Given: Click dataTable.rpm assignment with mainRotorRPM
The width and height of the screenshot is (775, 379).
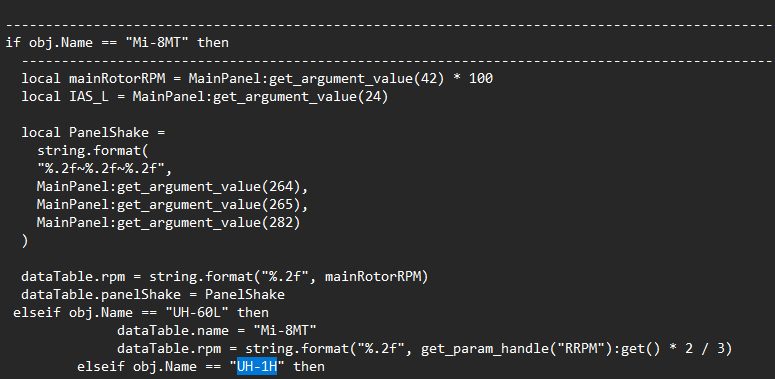Looking at the screenshot, I should (x=224, y=277).
